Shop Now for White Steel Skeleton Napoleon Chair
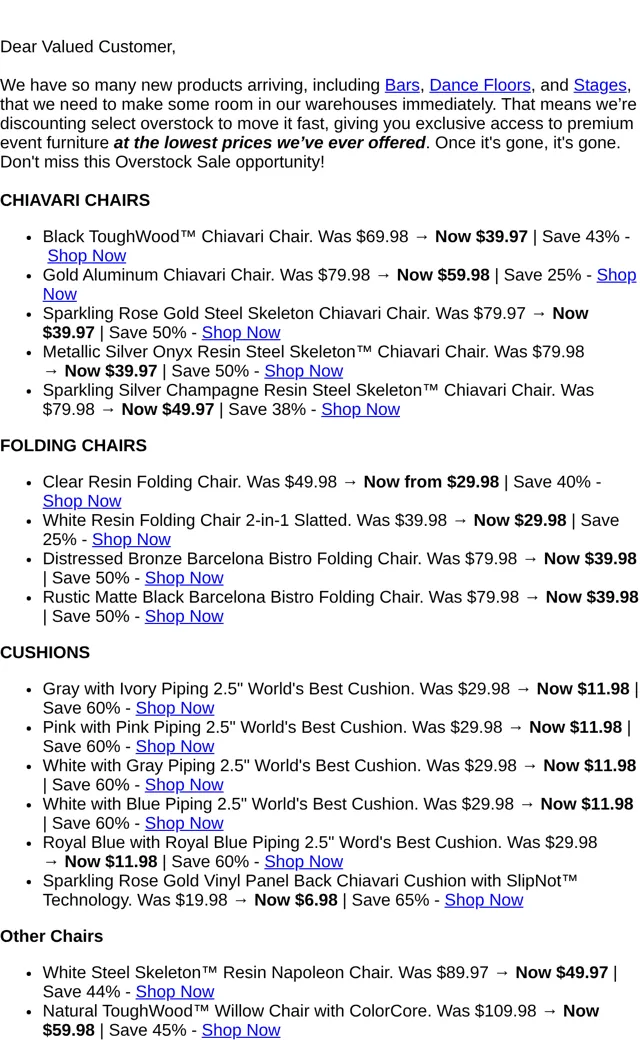Viewport: 640px width, 1040px height. [175, 992]
